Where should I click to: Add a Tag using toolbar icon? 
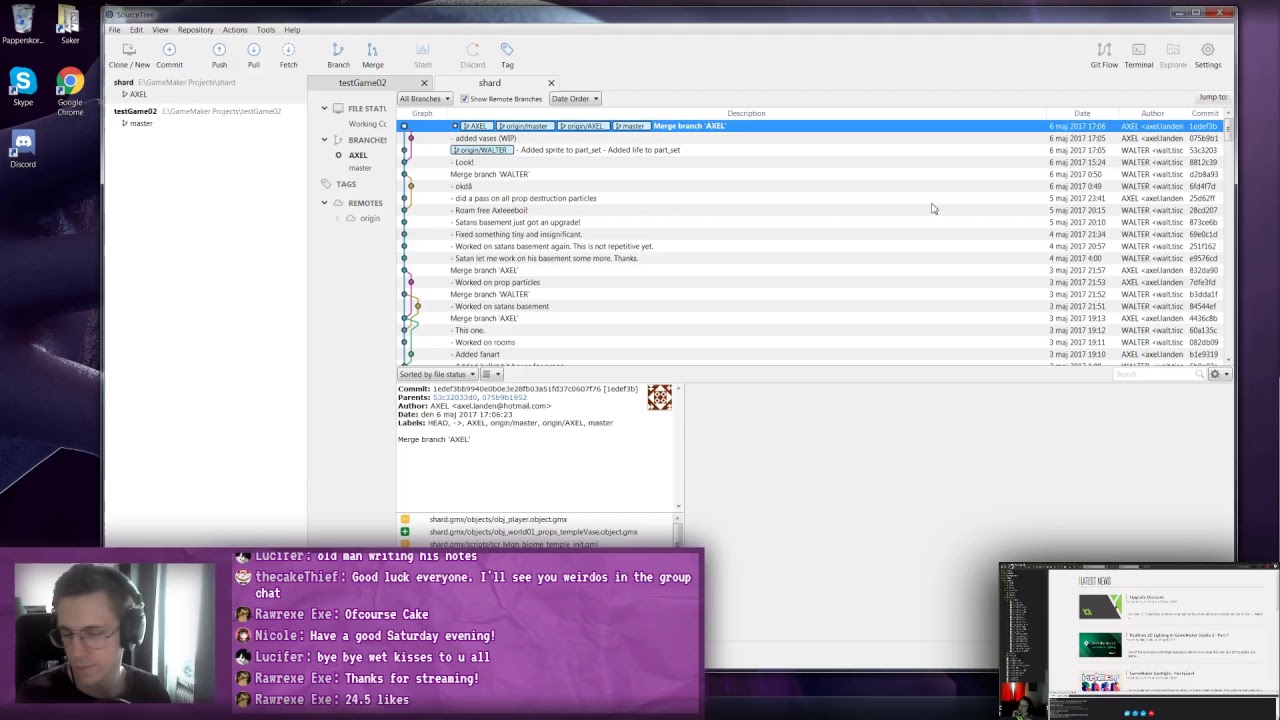click(507, 55)
